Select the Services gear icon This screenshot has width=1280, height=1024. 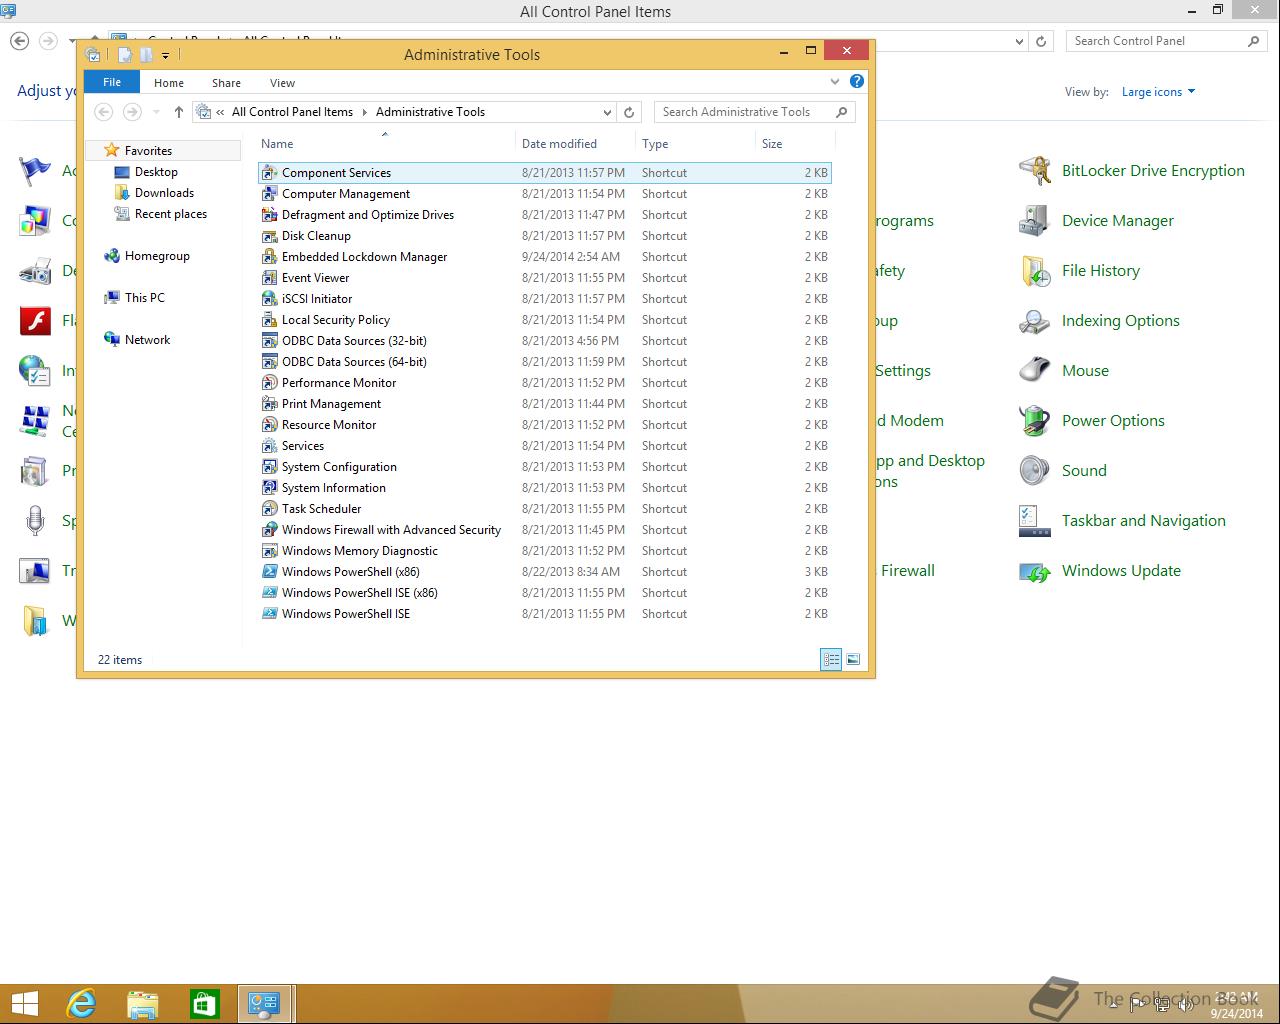click(269, 446)
